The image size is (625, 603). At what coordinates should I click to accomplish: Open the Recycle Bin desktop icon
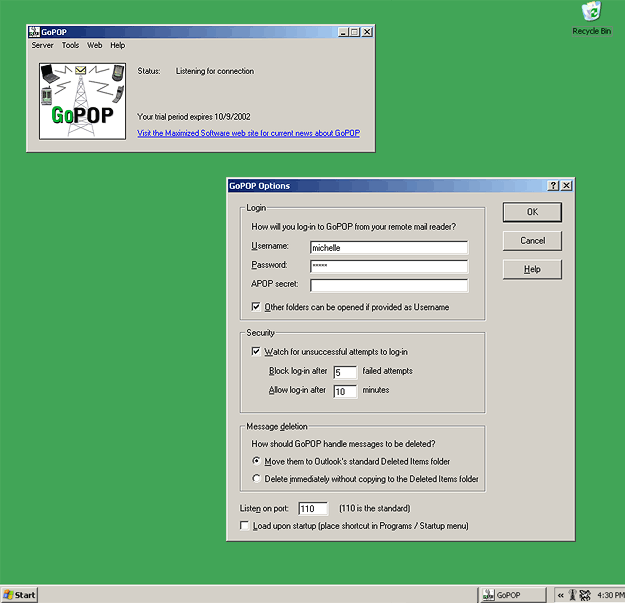tap(591, 18)
